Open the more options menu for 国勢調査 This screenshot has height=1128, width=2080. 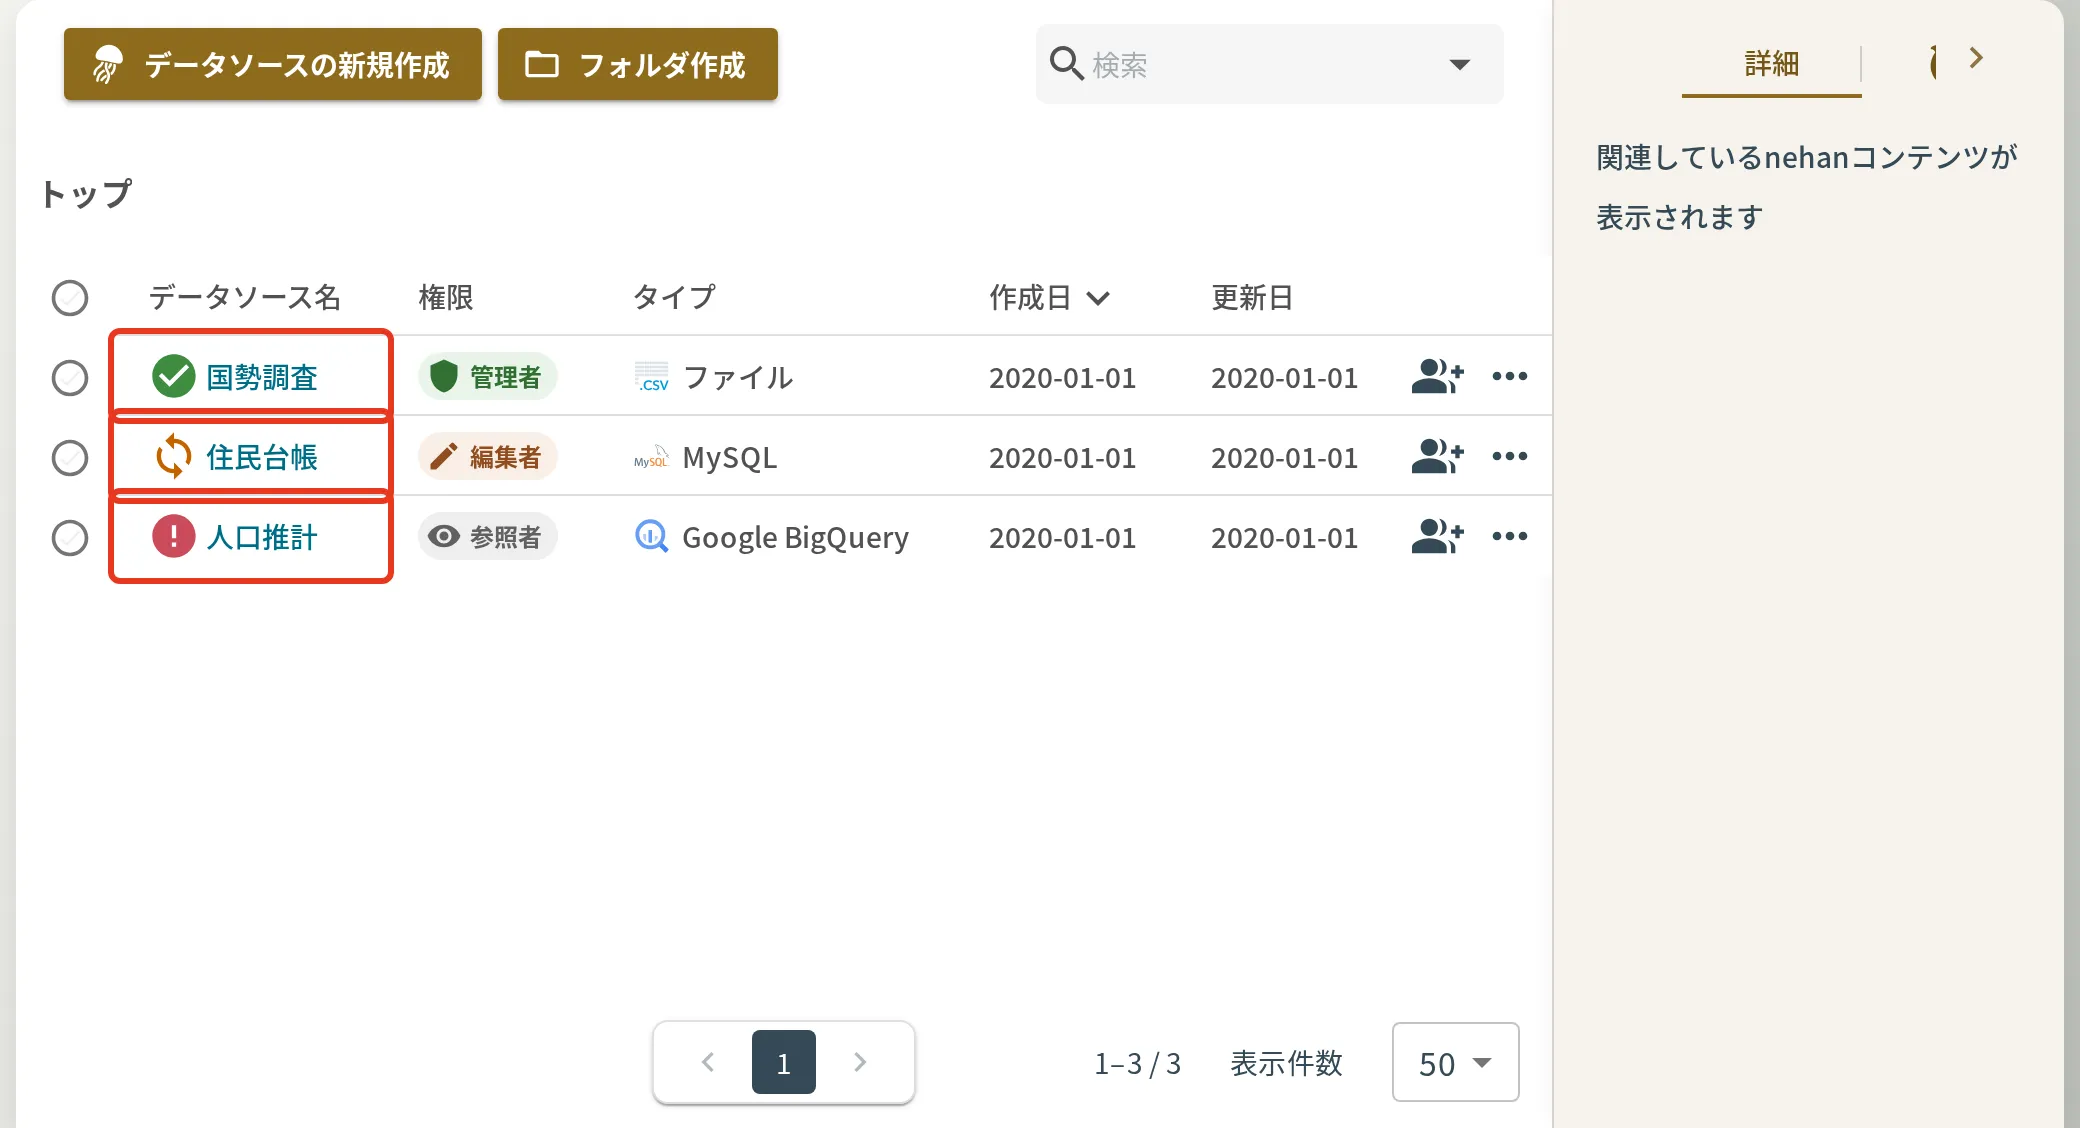(1509, 377)
